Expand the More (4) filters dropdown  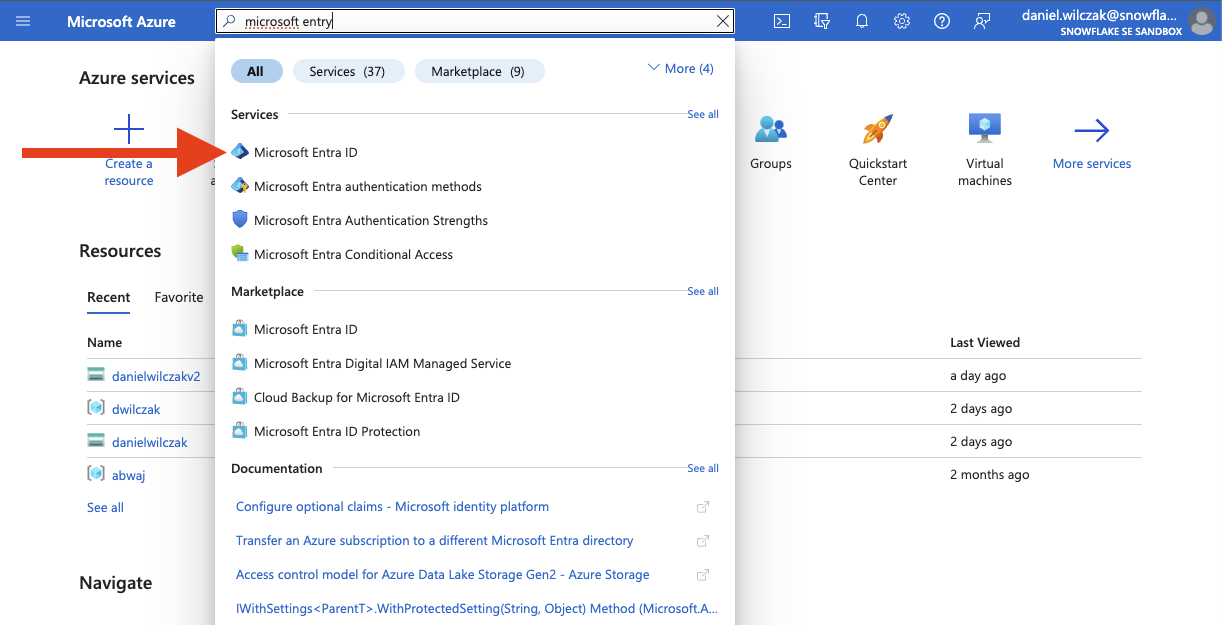coord(681,69)
